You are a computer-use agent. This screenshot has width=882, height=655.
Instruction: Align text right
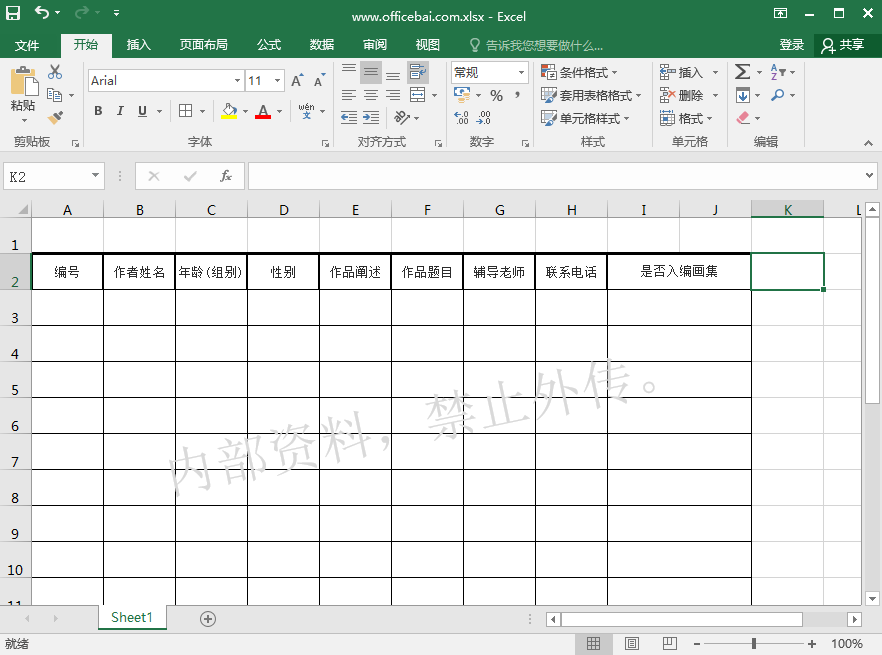(x=393, y=95)
